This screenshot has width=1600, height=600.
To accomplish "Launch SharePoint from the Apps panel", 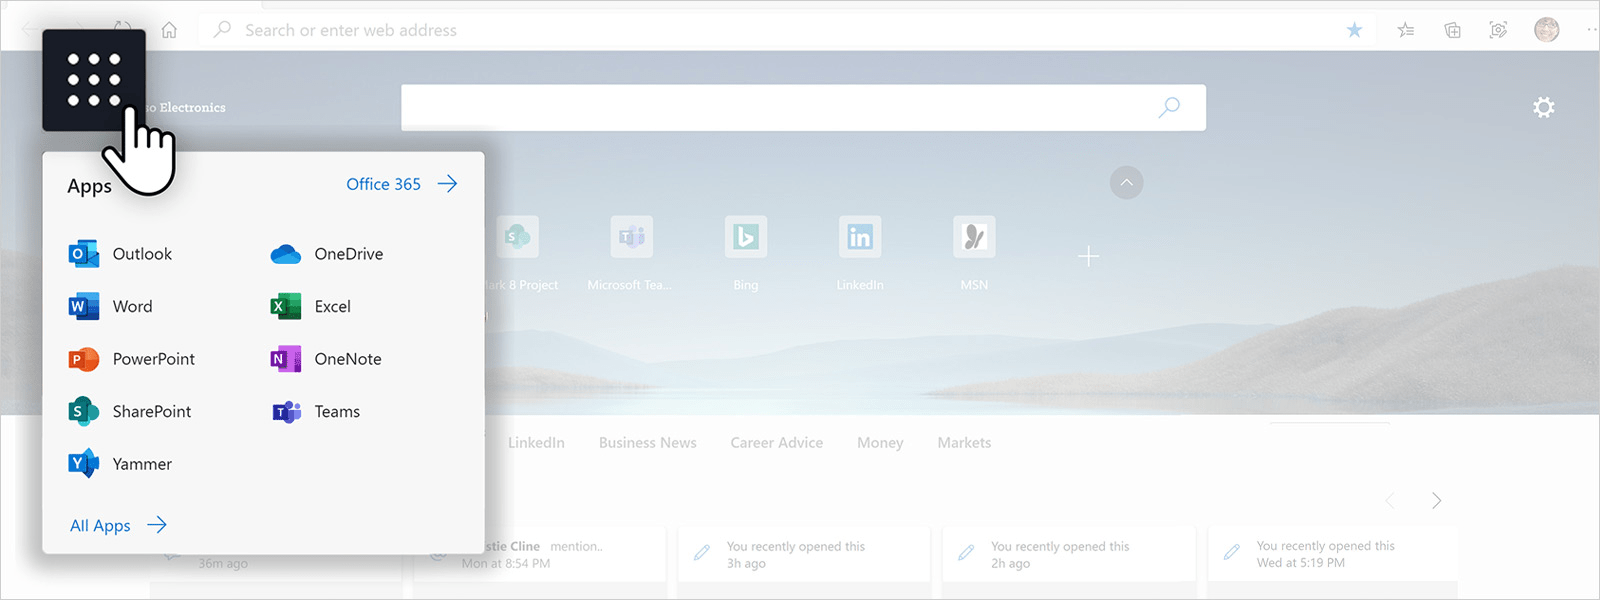I will 129,412.
